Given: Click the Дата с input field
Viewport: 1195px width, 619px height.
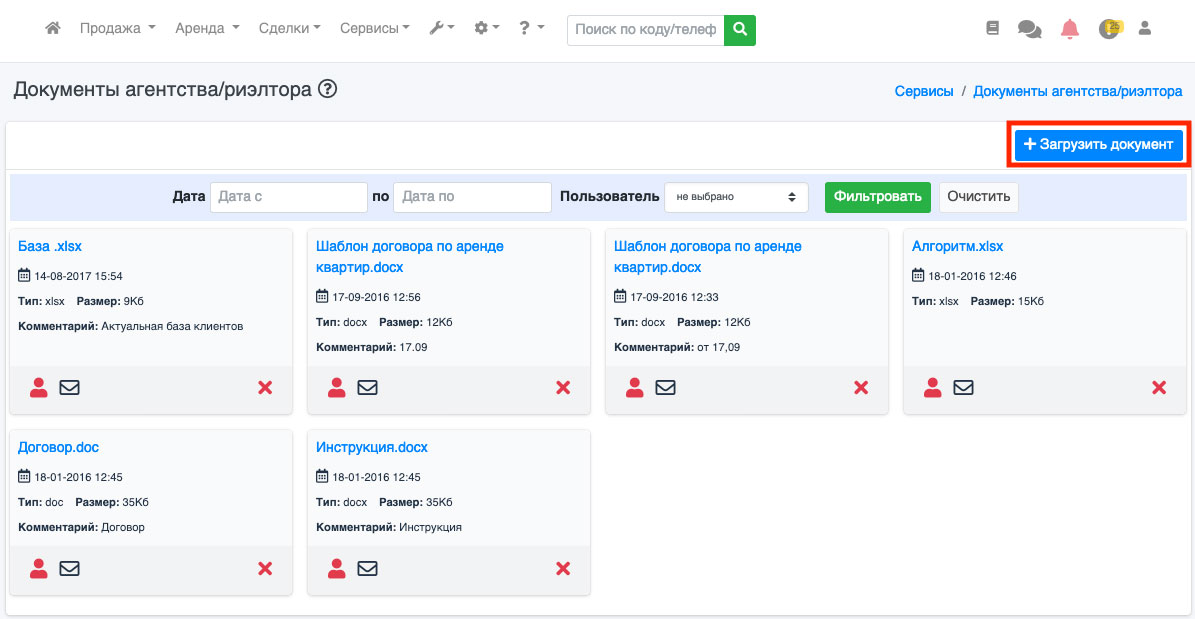Looking at the screenshot, I should [289, 197].
